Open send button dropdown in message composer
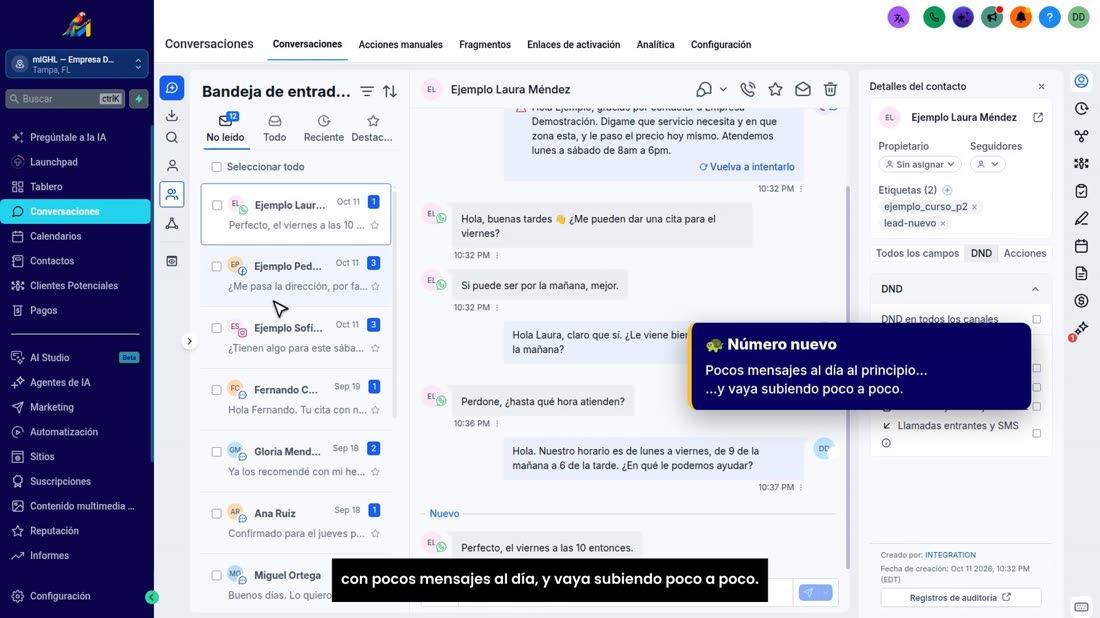Viewport: 1100px width, 618px height. pos(826,593)
